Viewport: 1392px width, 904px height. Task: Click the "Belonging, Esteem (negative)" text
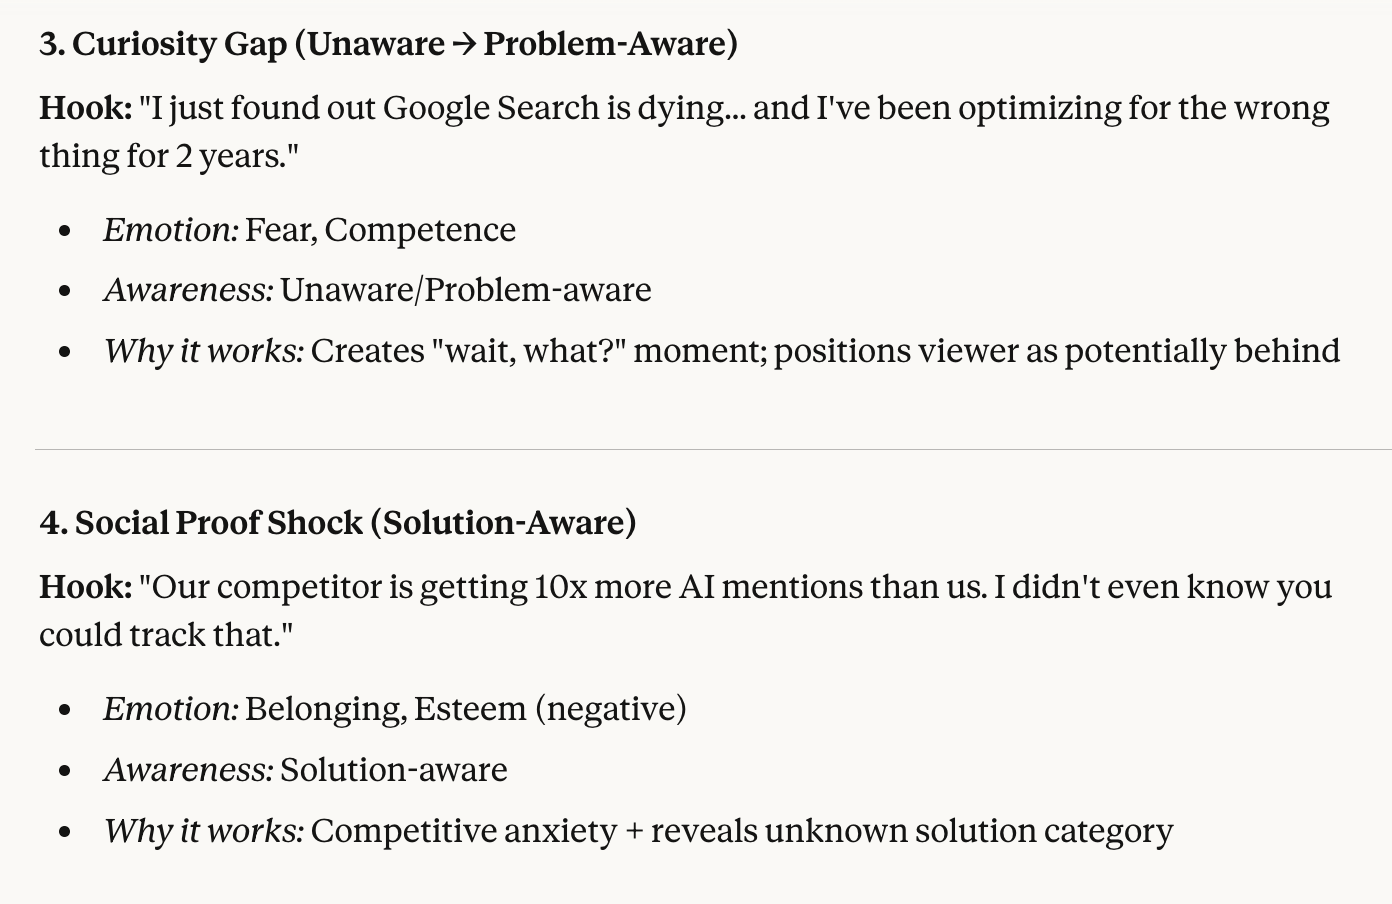[x=465, y=709]
